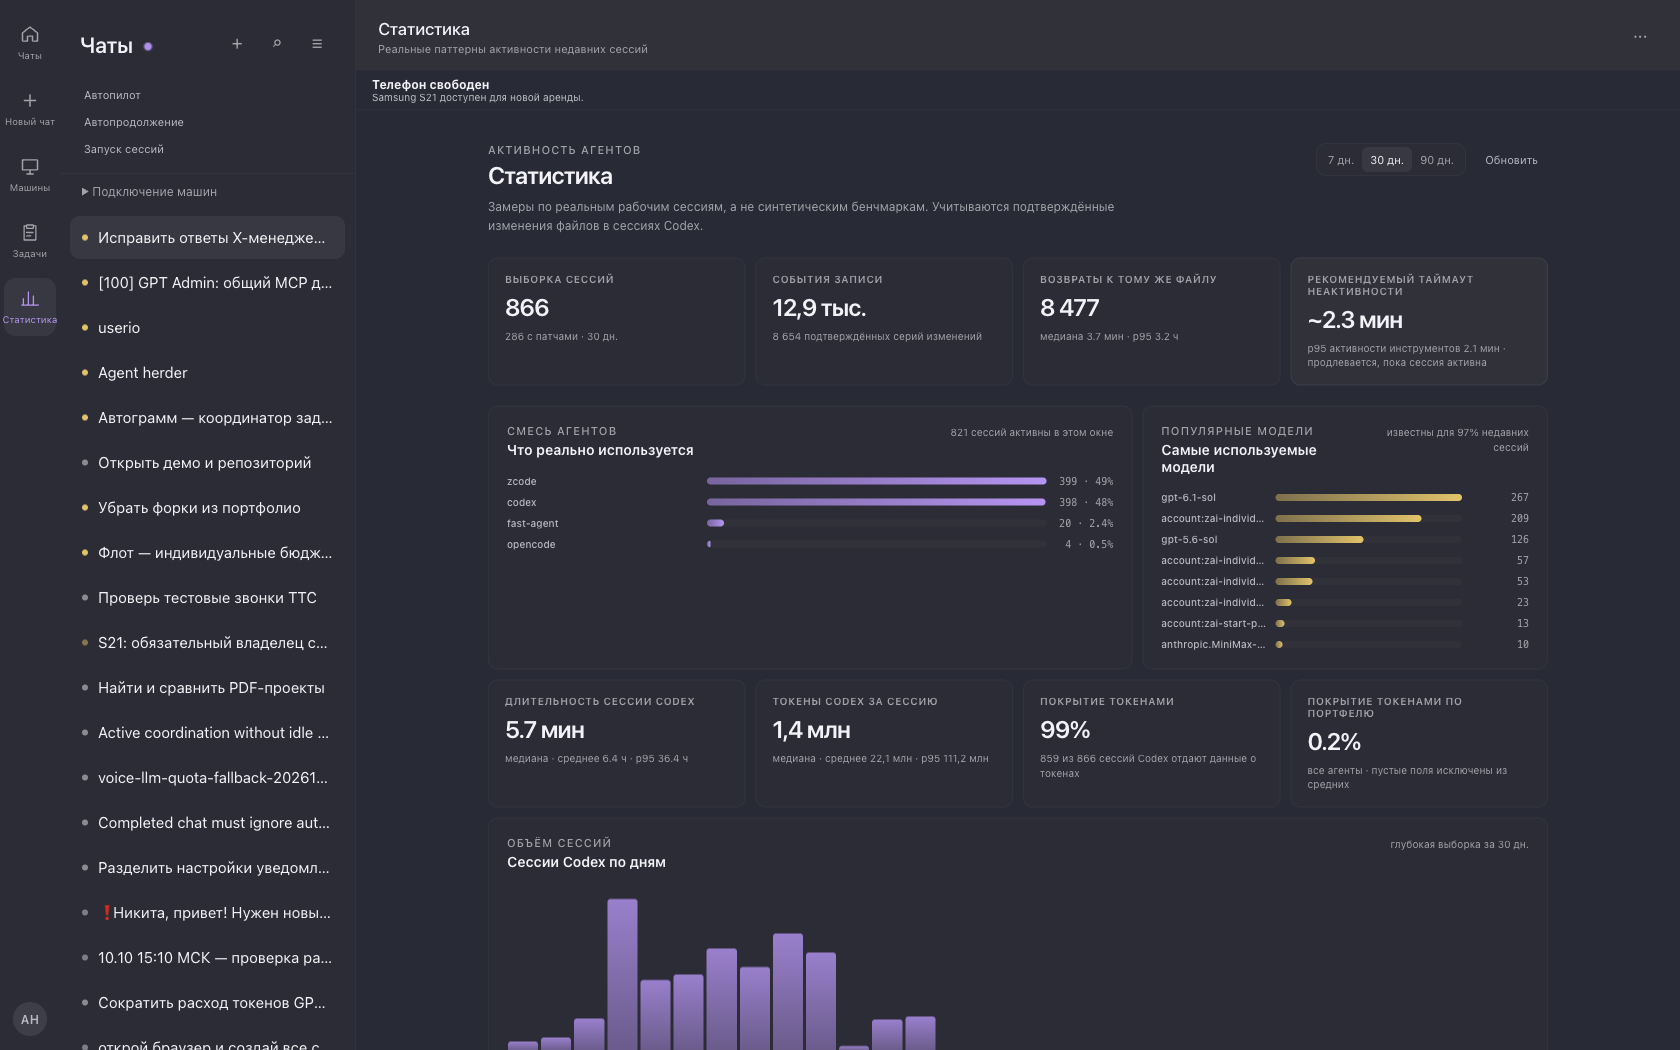This screenshot has height=1050, width=1680.
Task: Click the gpt-6.1-sol model bar
Action: [x=1368, y=497]
